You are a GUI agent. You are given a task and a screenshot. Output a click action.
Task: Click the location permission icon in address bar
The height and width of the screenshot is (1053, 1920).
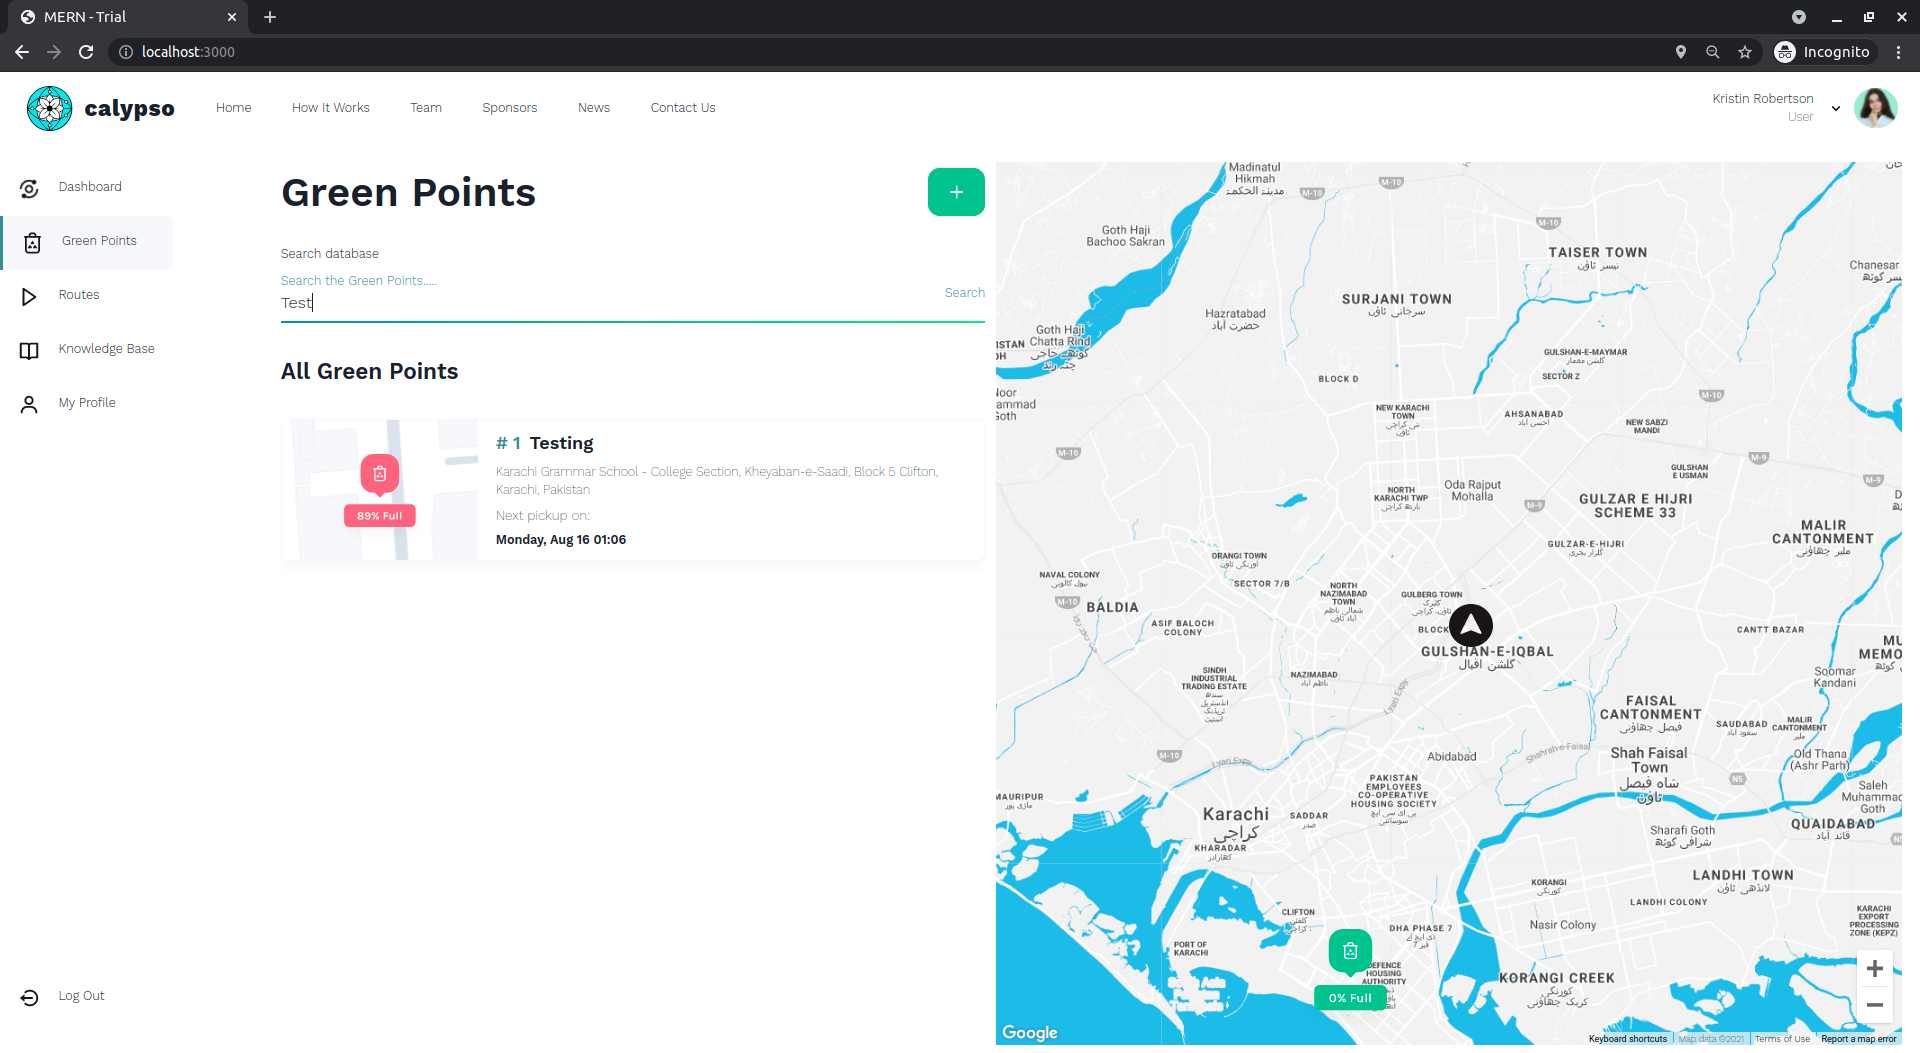1681,52
